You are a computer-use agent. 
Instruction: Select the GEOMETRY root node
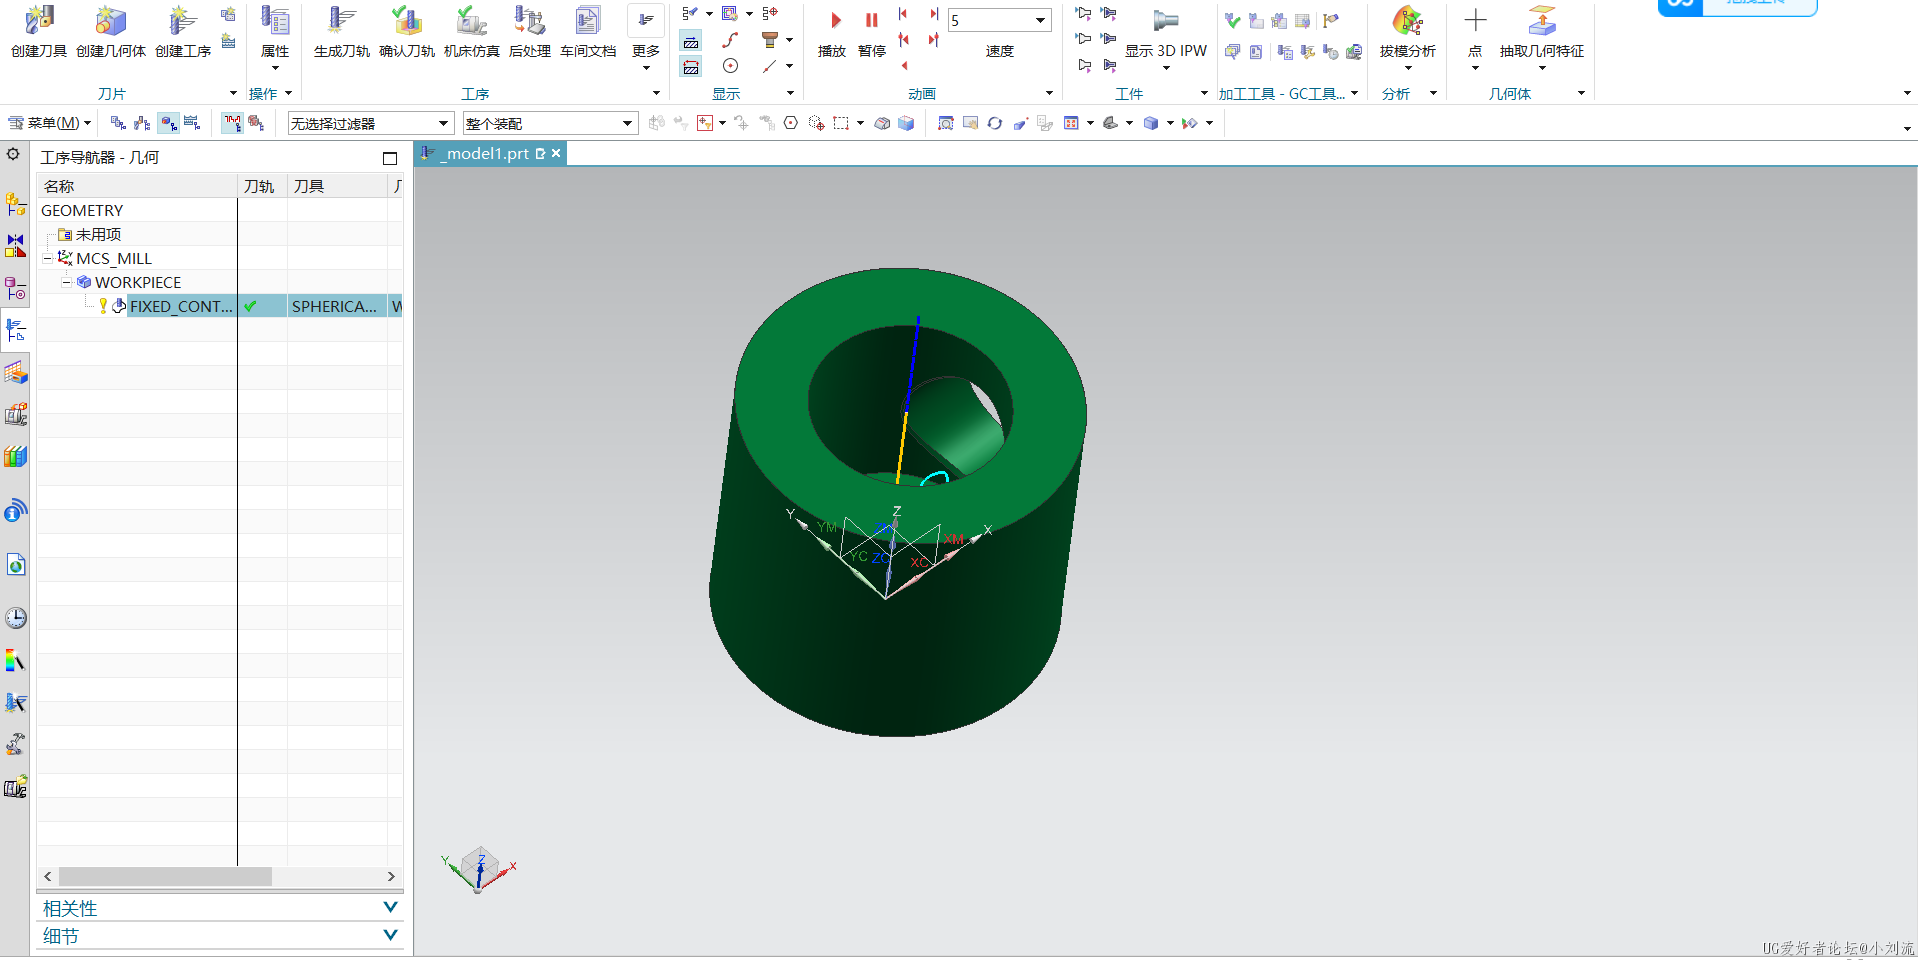82,210
